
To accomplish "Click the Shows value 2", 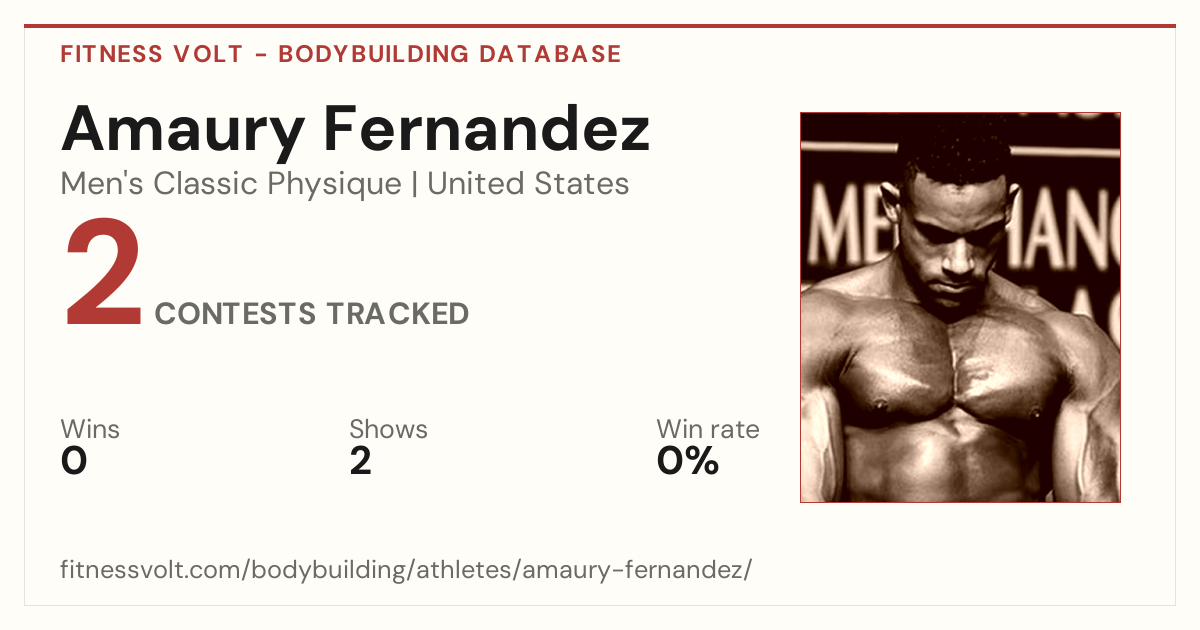I will pyautogui.click(x=361, y=461).
